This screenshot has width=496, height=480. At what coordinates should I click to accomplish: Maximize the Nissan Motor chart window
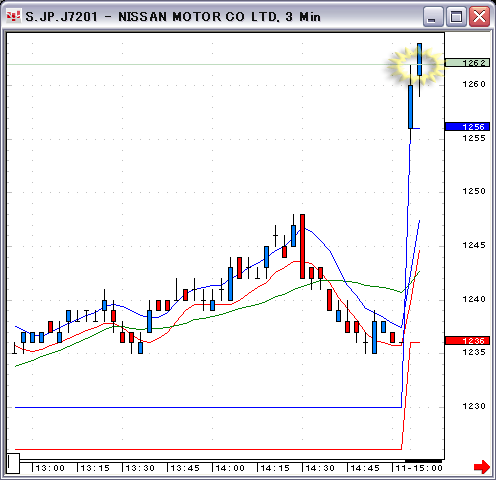click(456, 16)
